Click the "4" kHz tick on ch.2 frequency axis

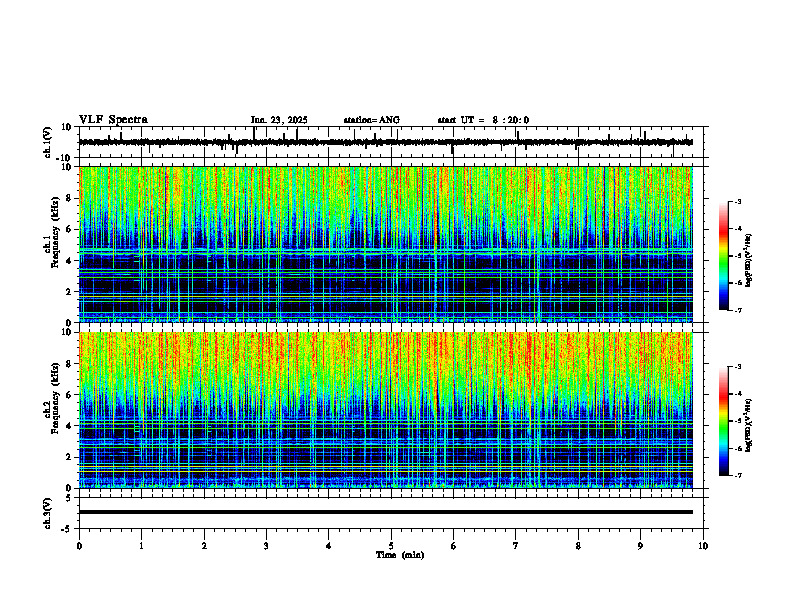tap(70, 426)
